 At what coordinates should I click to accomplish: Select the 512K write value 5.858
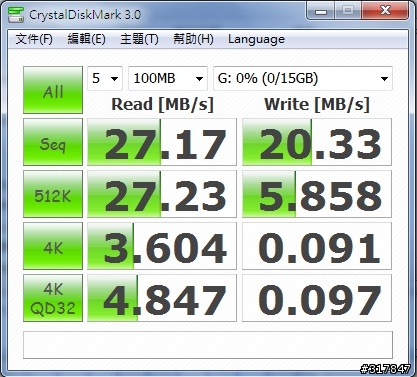pos(317,194)
